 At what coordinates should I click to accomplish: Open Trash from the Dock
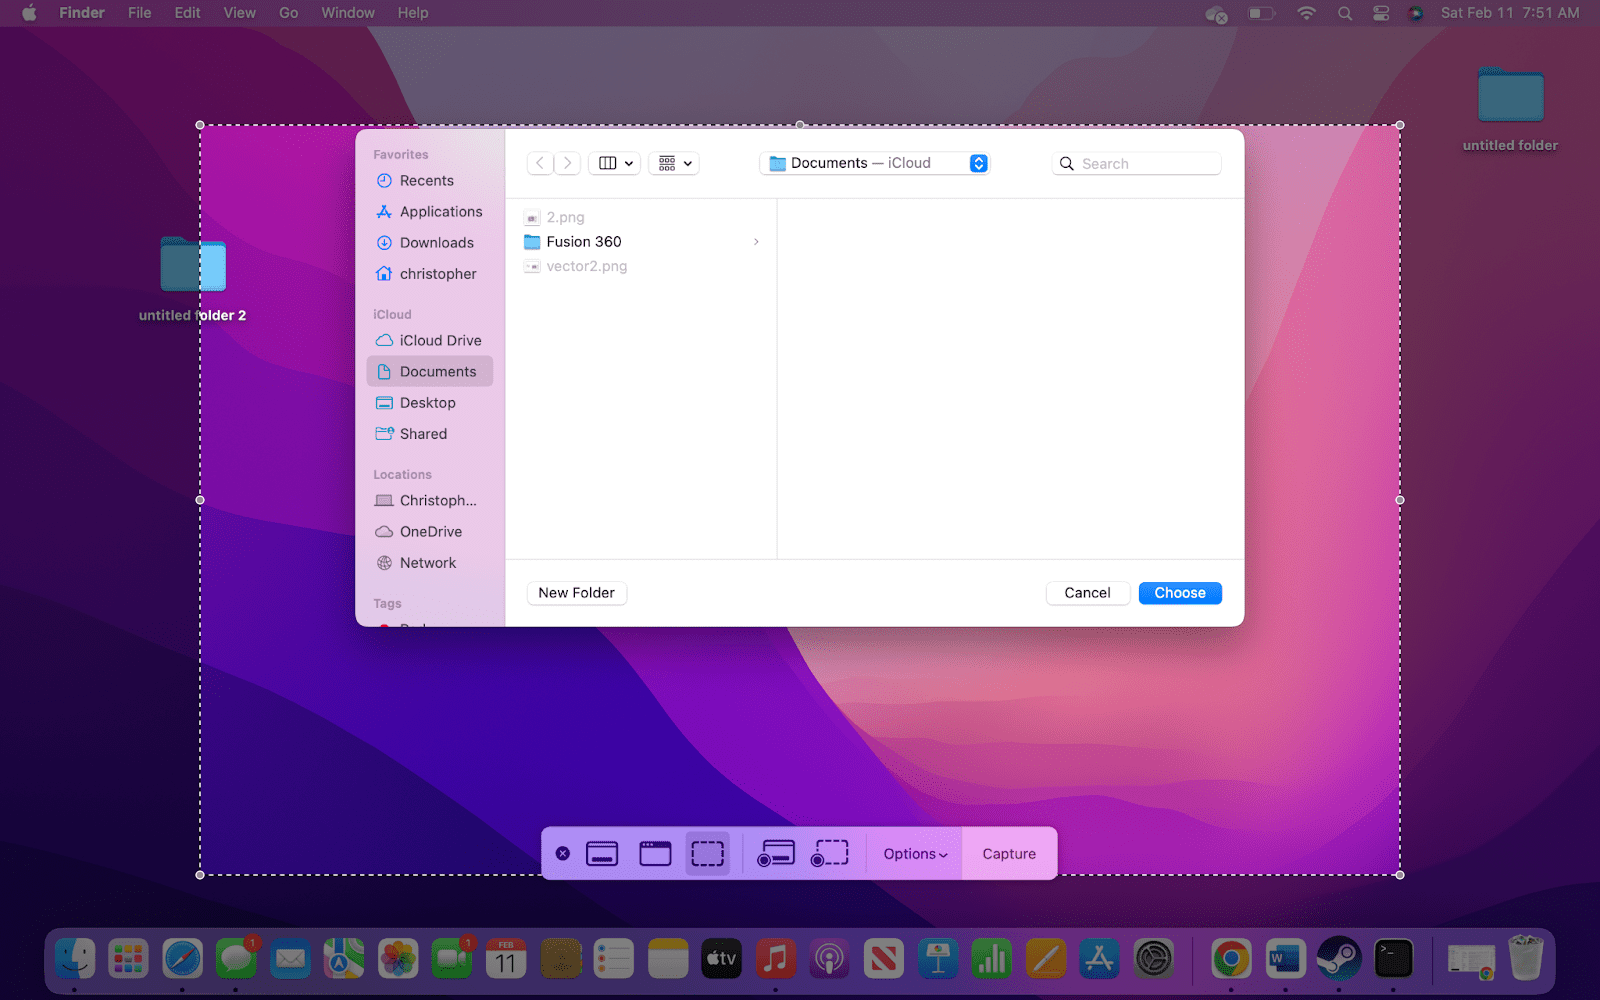[1526, 958]
